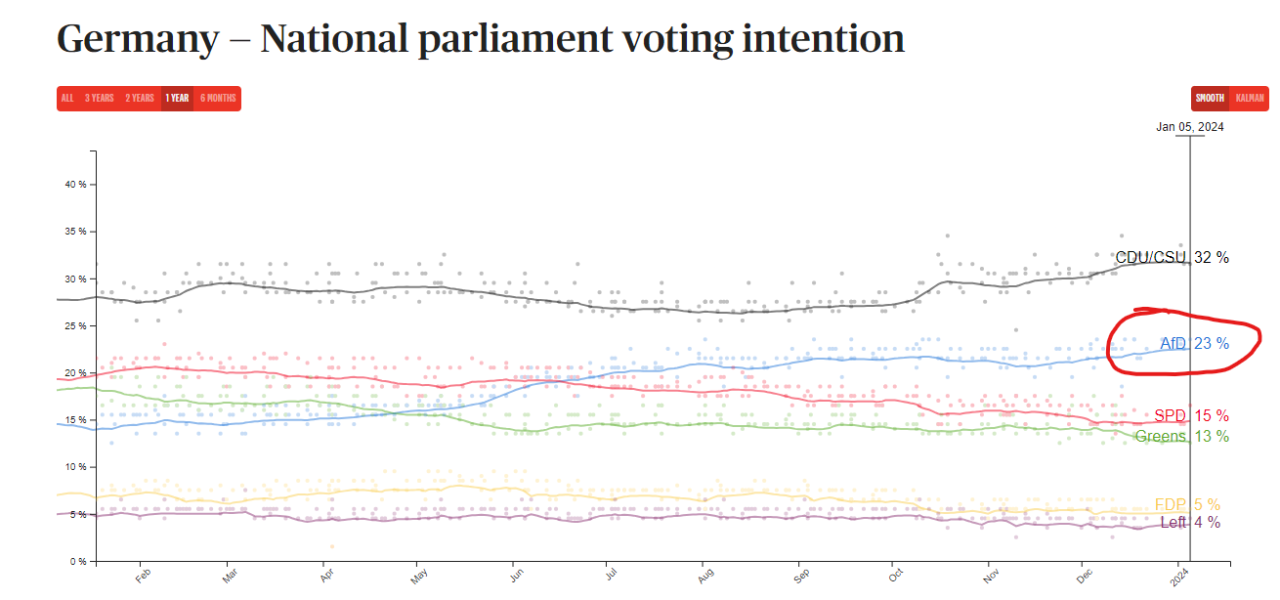Viewport: 1280px width, 600px height.
Task: Show the 2 YEARS time range
Action: [x=140, y=98]
